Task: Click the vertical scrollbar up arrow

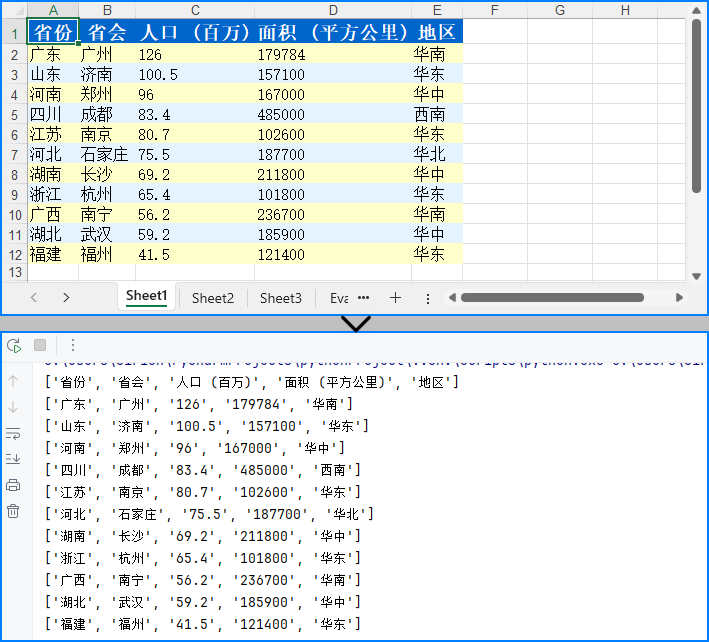Action: point(696,11)
